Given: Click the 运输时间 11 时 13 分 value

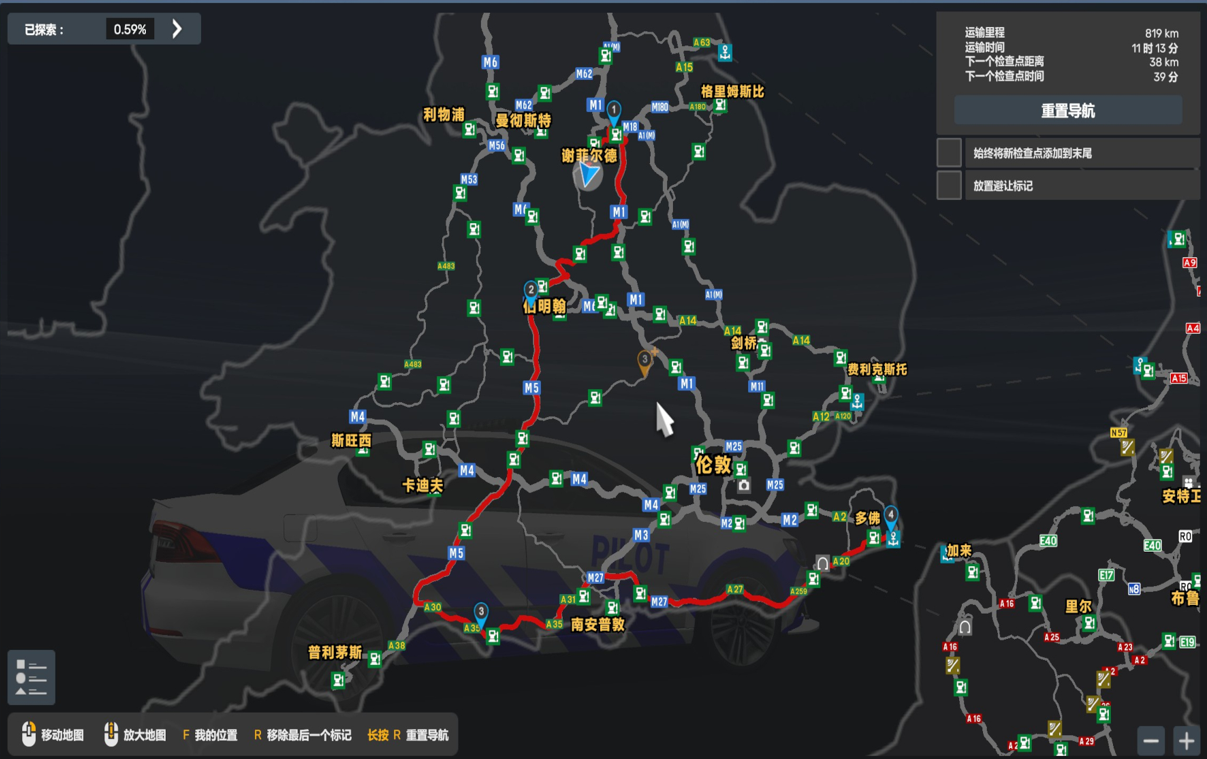Looking at the screenshot, I should pyautogui.click(x=1155, y=48).
